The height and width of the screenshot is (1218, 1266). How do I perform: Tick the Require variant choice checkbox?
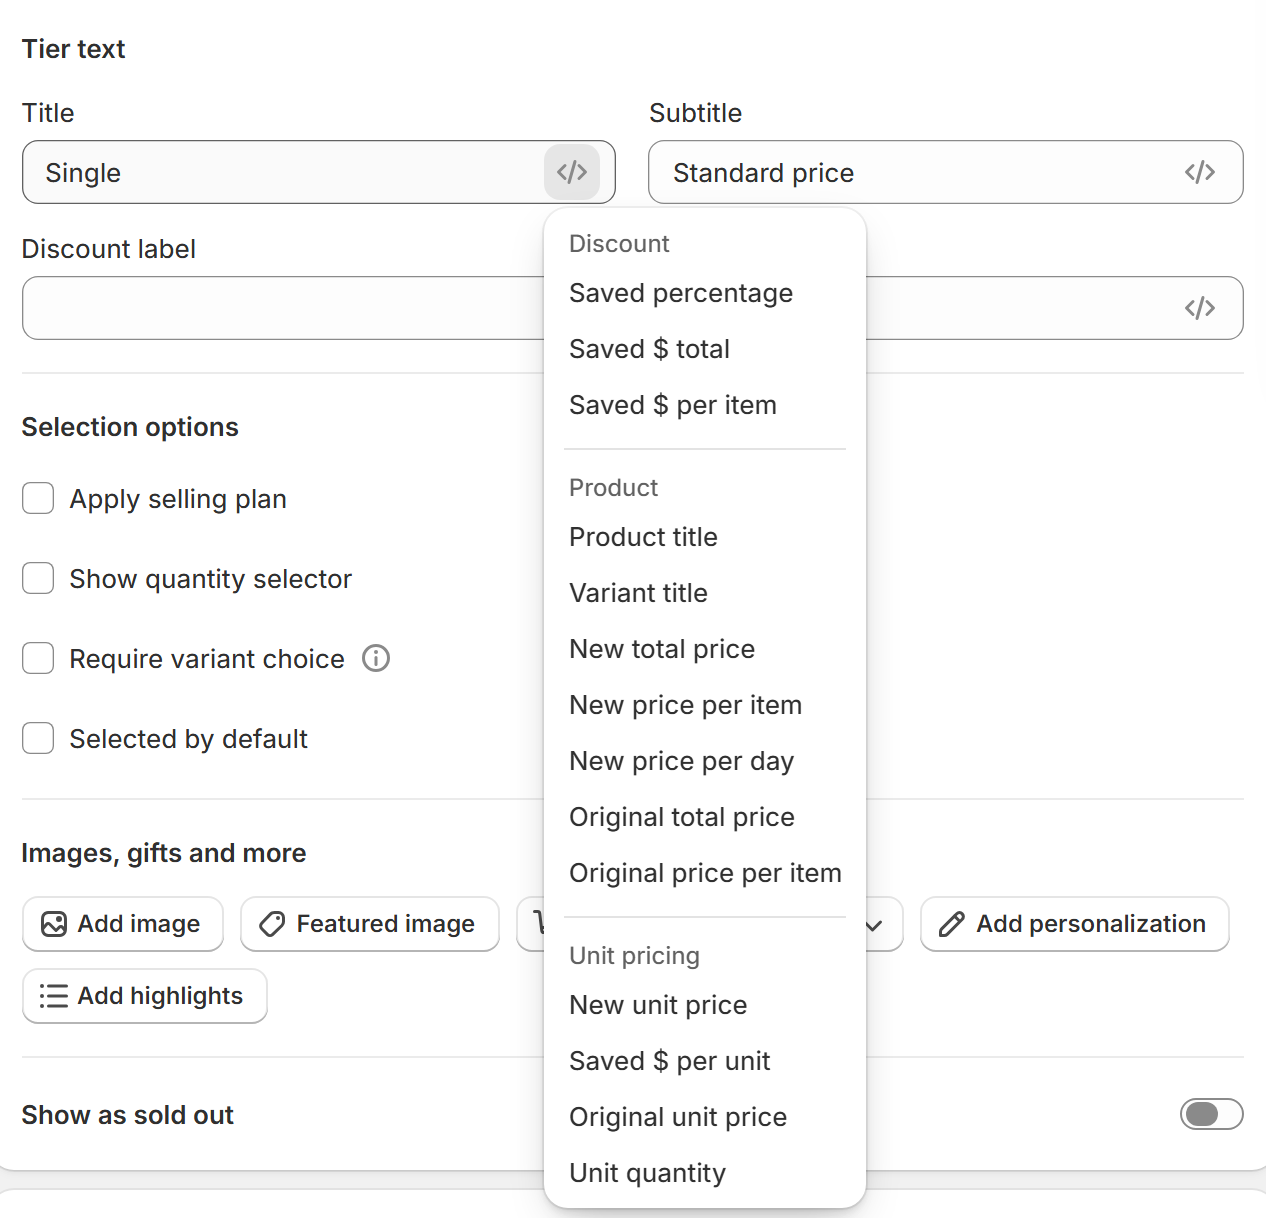[38, 658]
